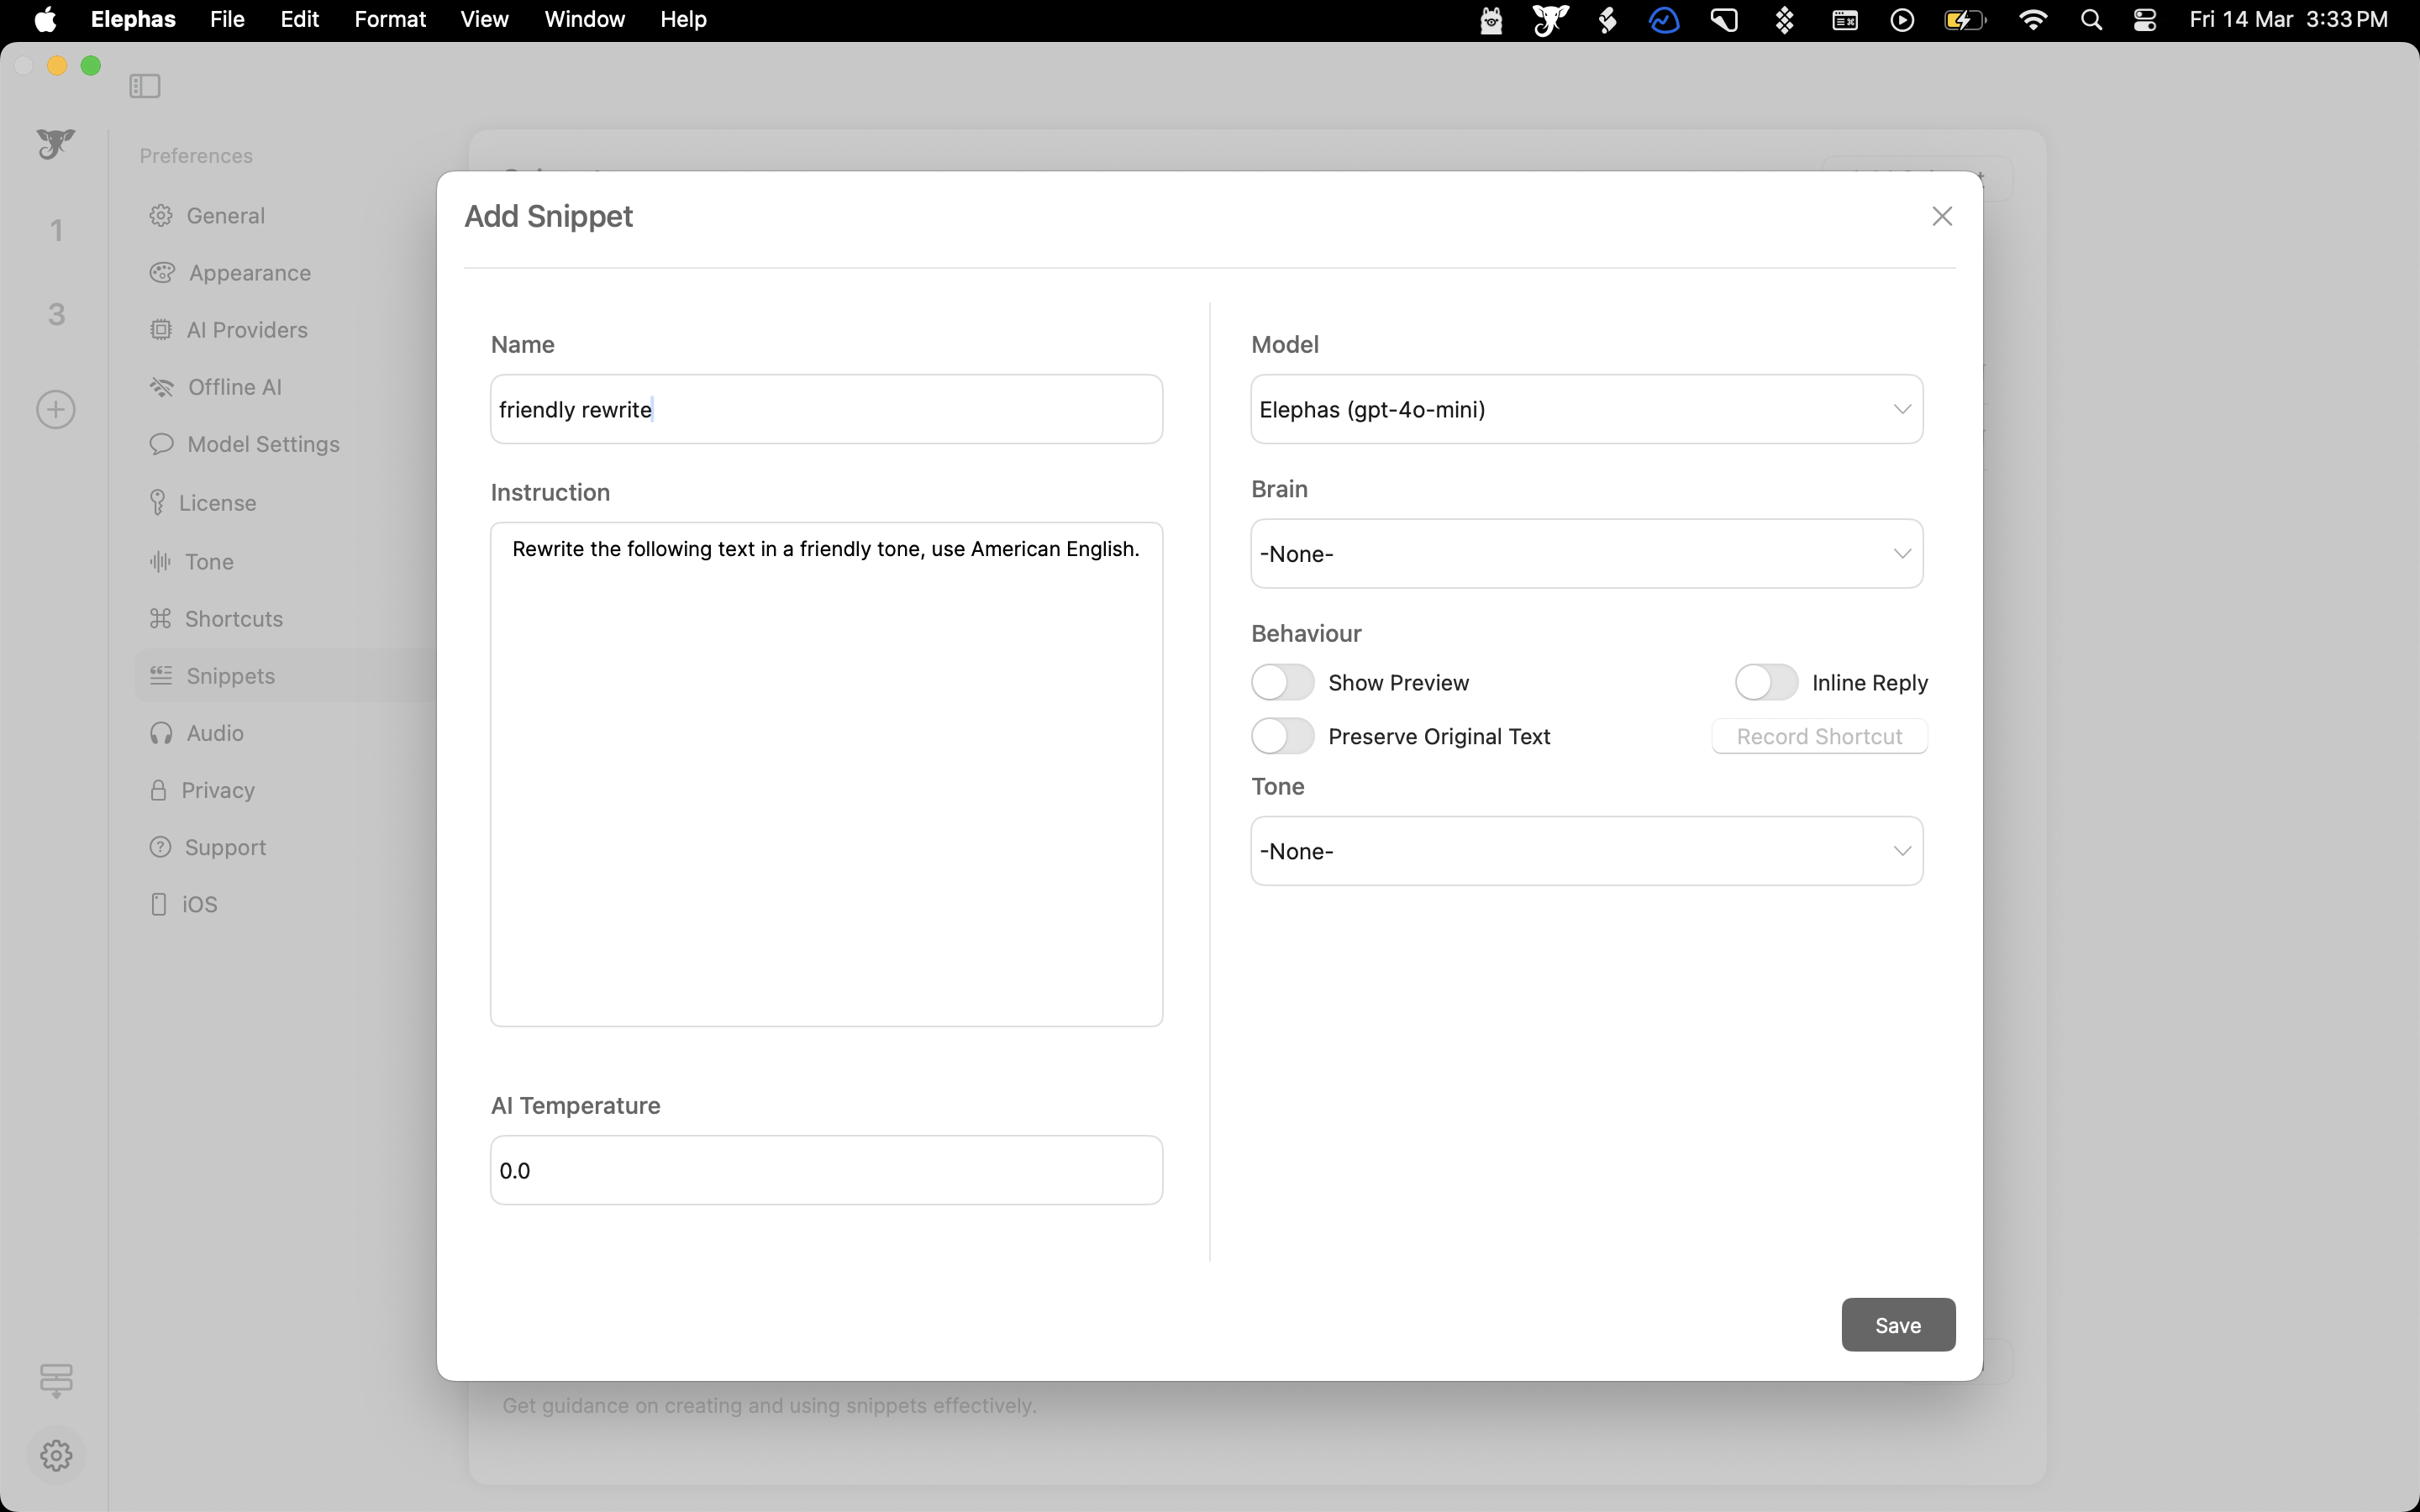This screenshot has height=1512, width=2420.
Task: Enable the Inline Reply toggle
Action: (x=1766, y=683)
